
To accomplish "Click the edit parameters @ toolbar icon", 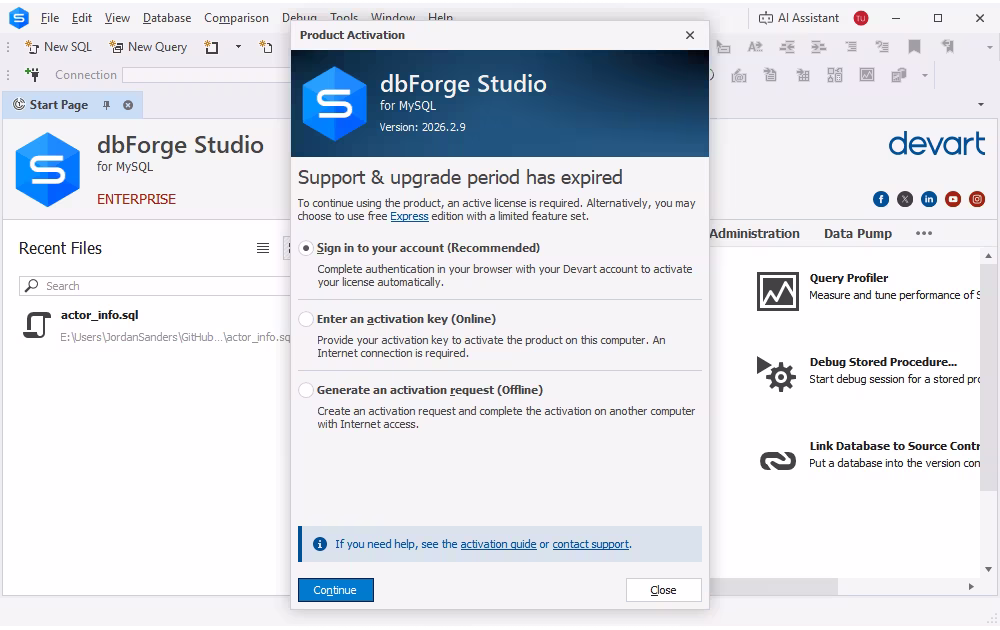I will pos(739,75).
